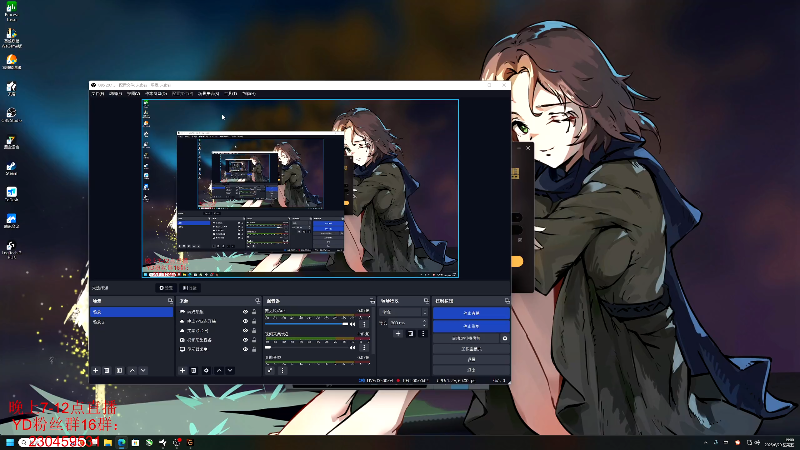Open transition properties three-dot menu
Viewport: 800px width, 450px height.
pyautogui.click(x=422, y=333)
